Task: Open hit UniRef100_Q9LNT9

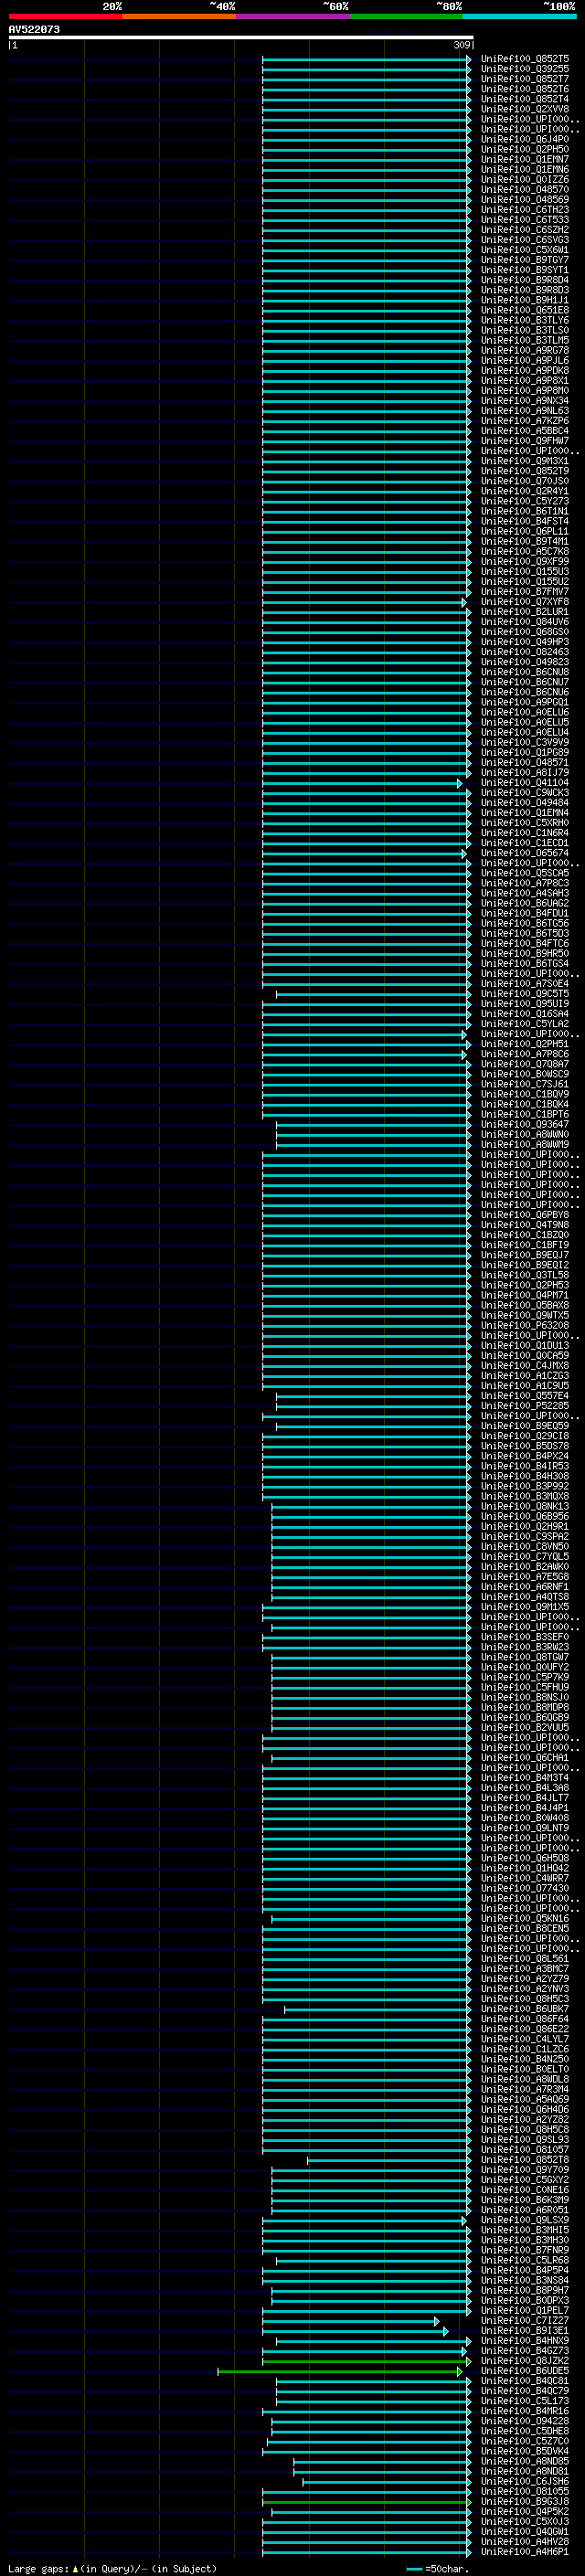Action: coord(524,1829)
